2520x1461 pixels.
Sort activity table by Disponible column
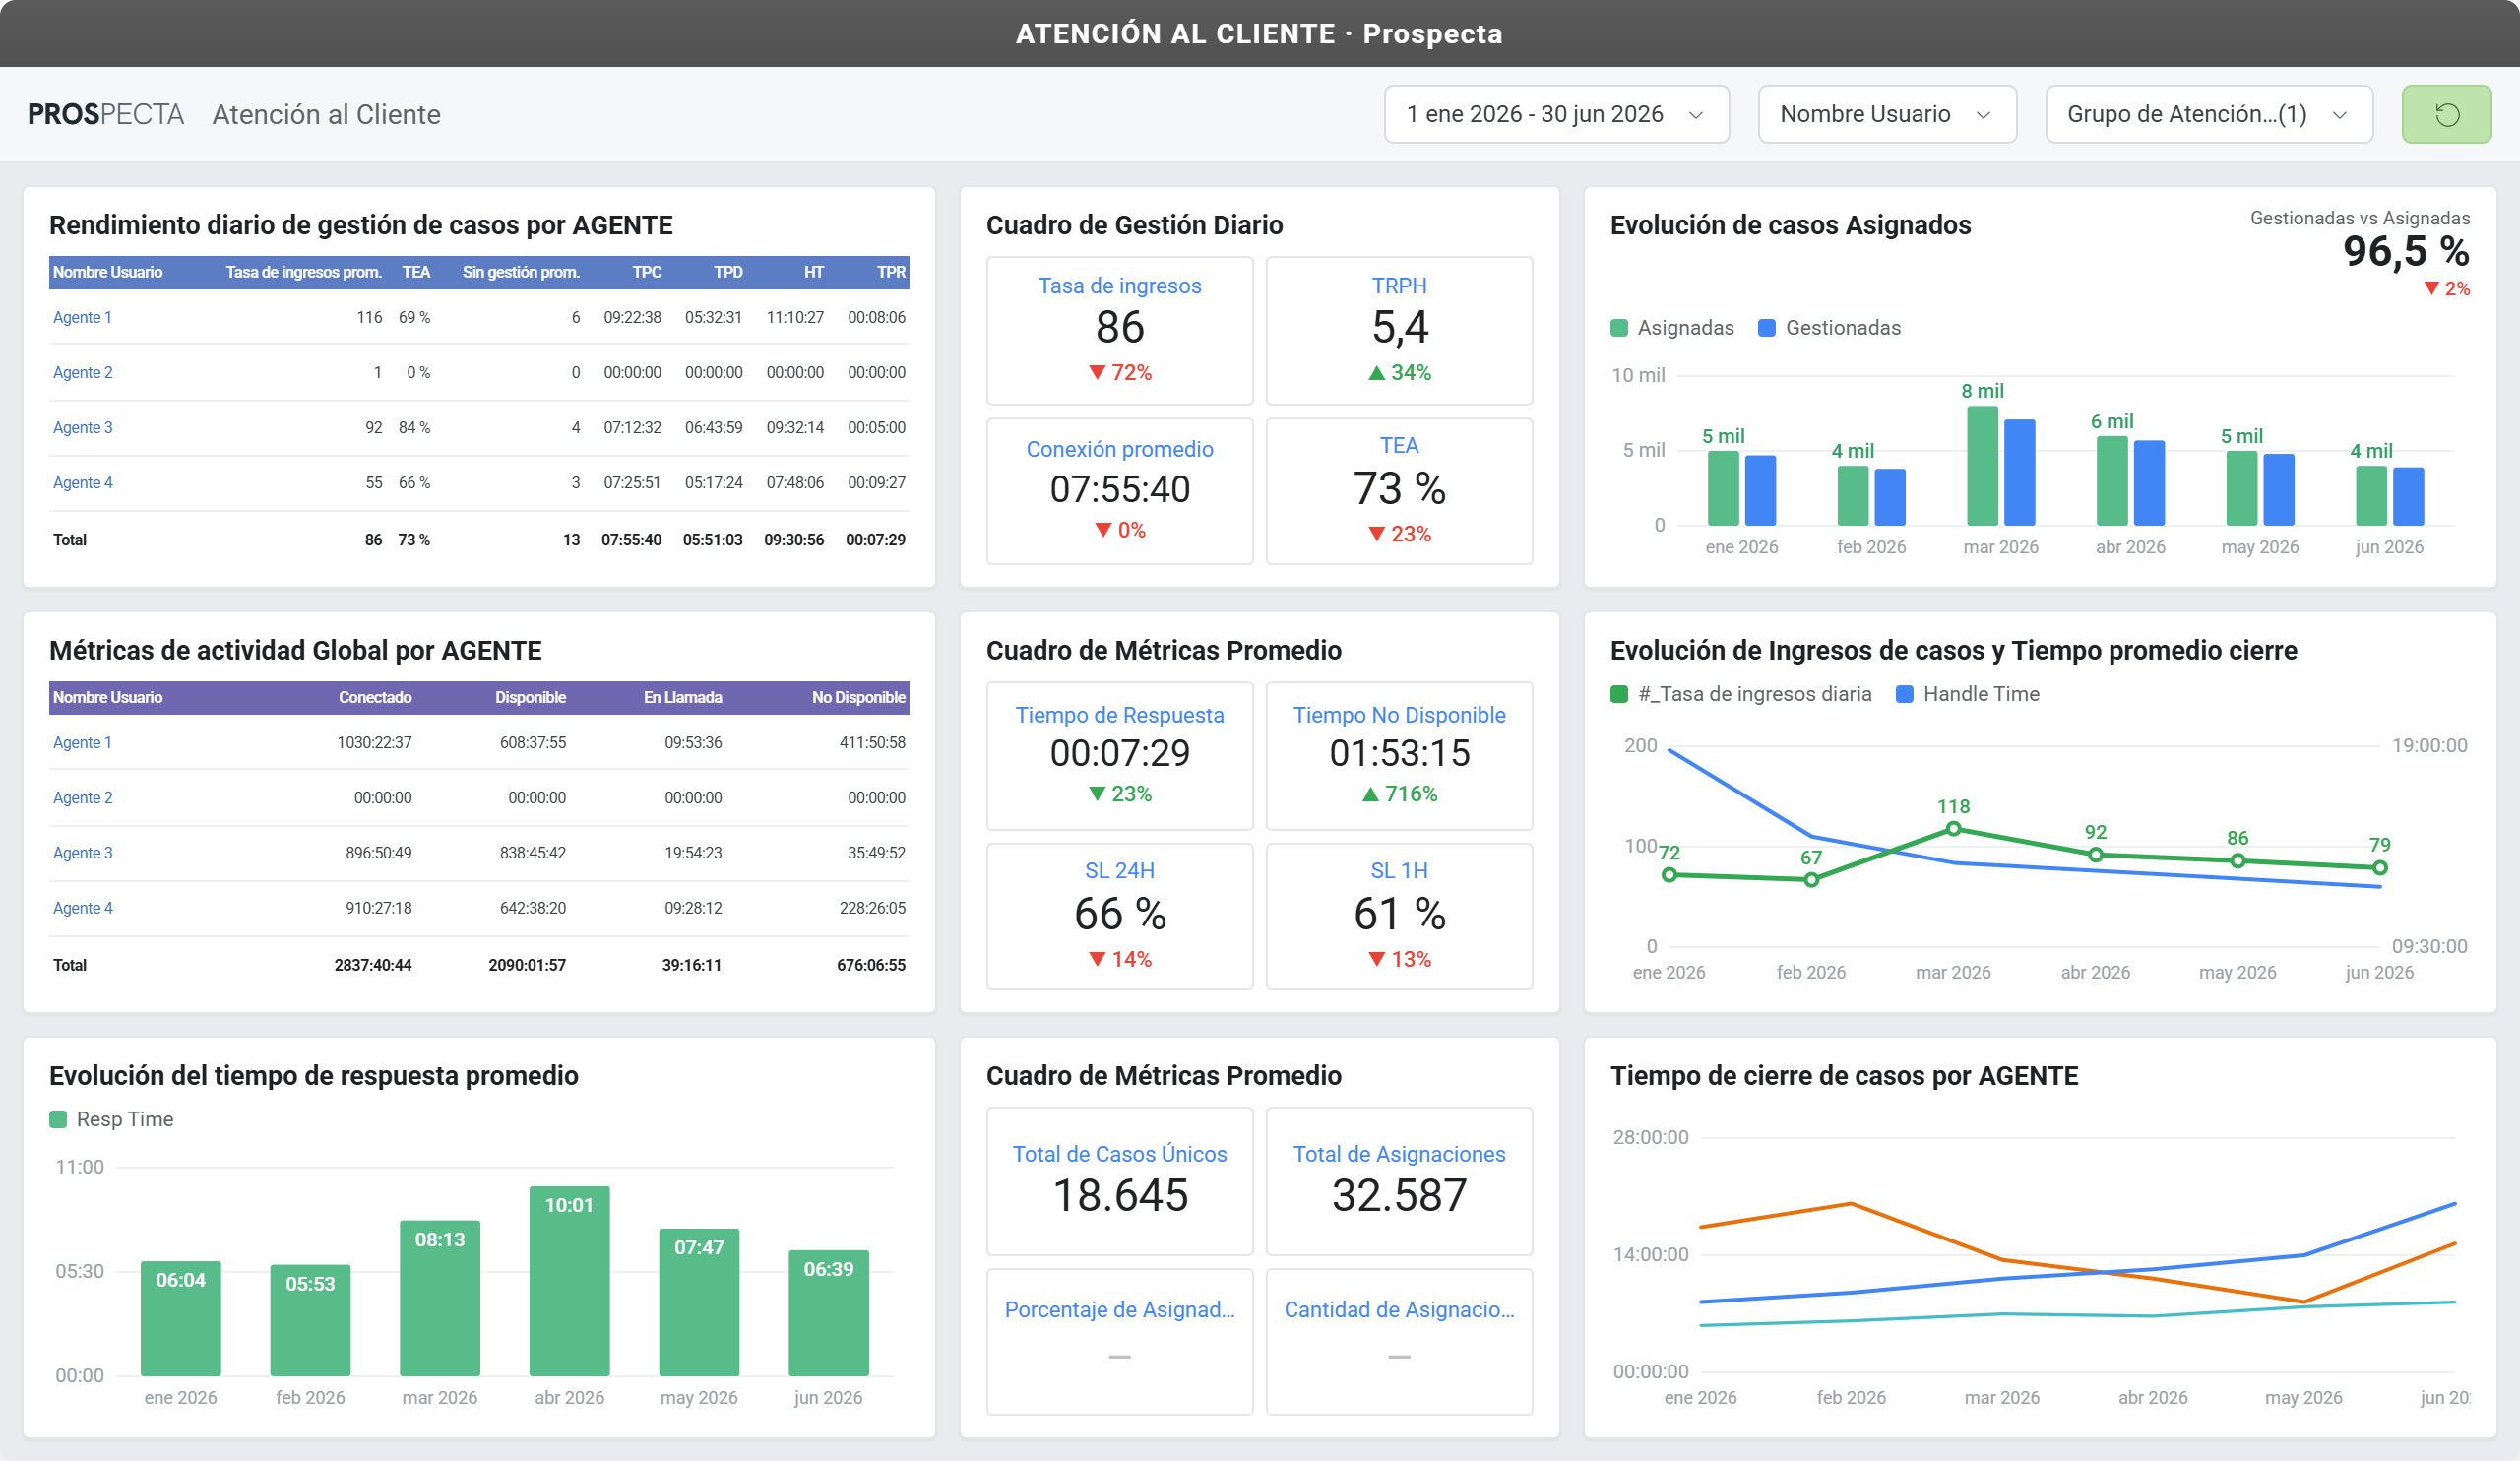click(530, 697)
